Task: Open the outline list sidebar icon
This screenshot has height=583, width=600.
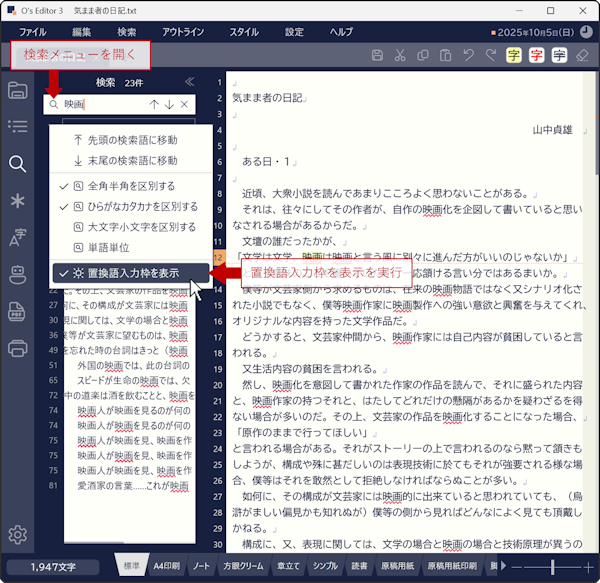Action: tap(17, 127)
